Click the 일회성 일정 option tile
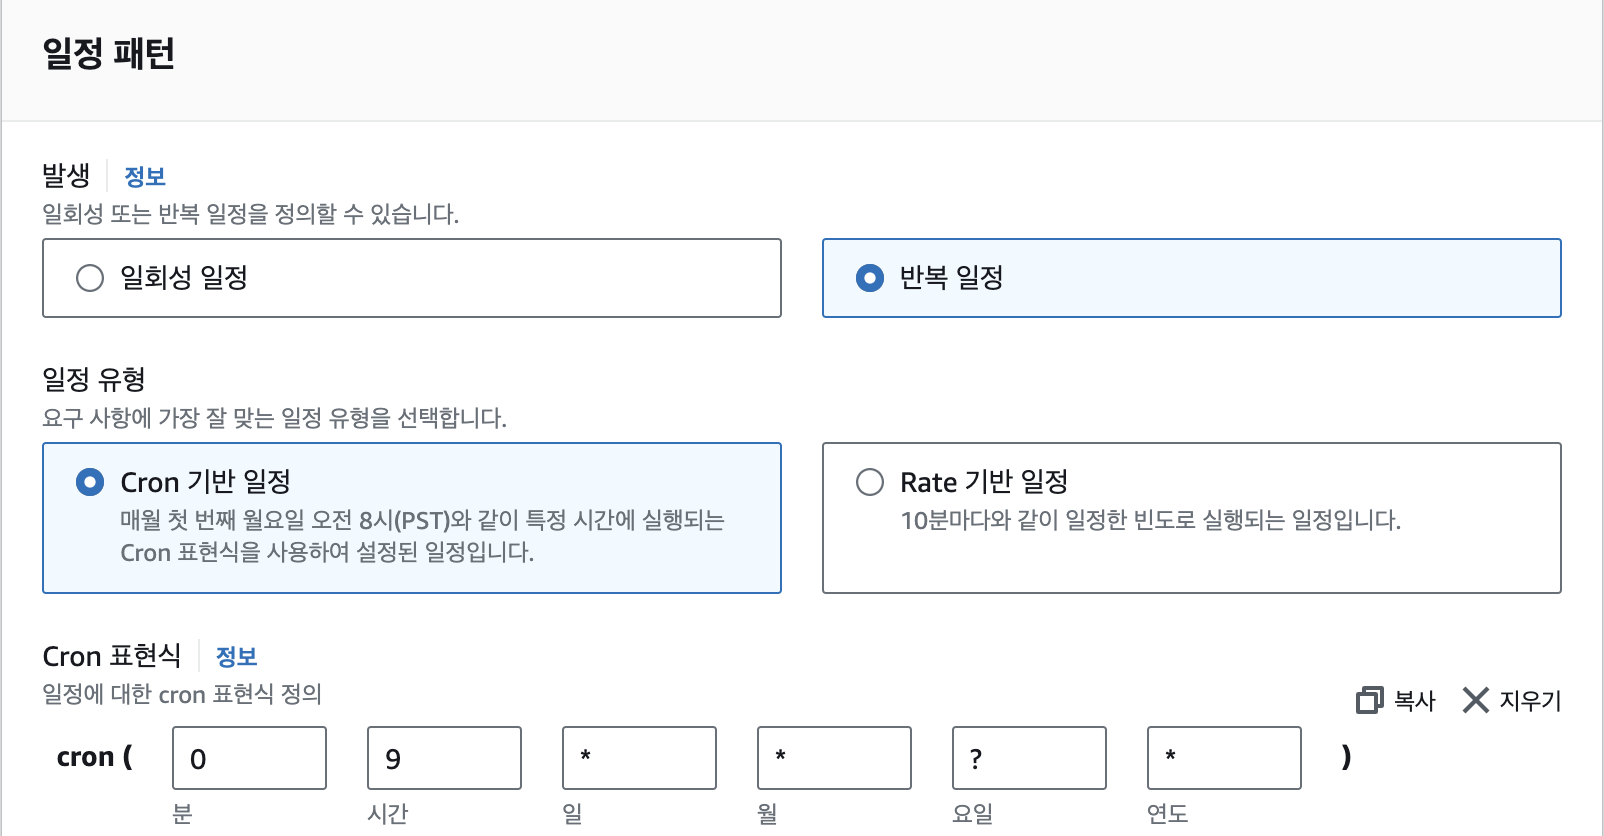Screen dimensions: 1604x836 412,278
